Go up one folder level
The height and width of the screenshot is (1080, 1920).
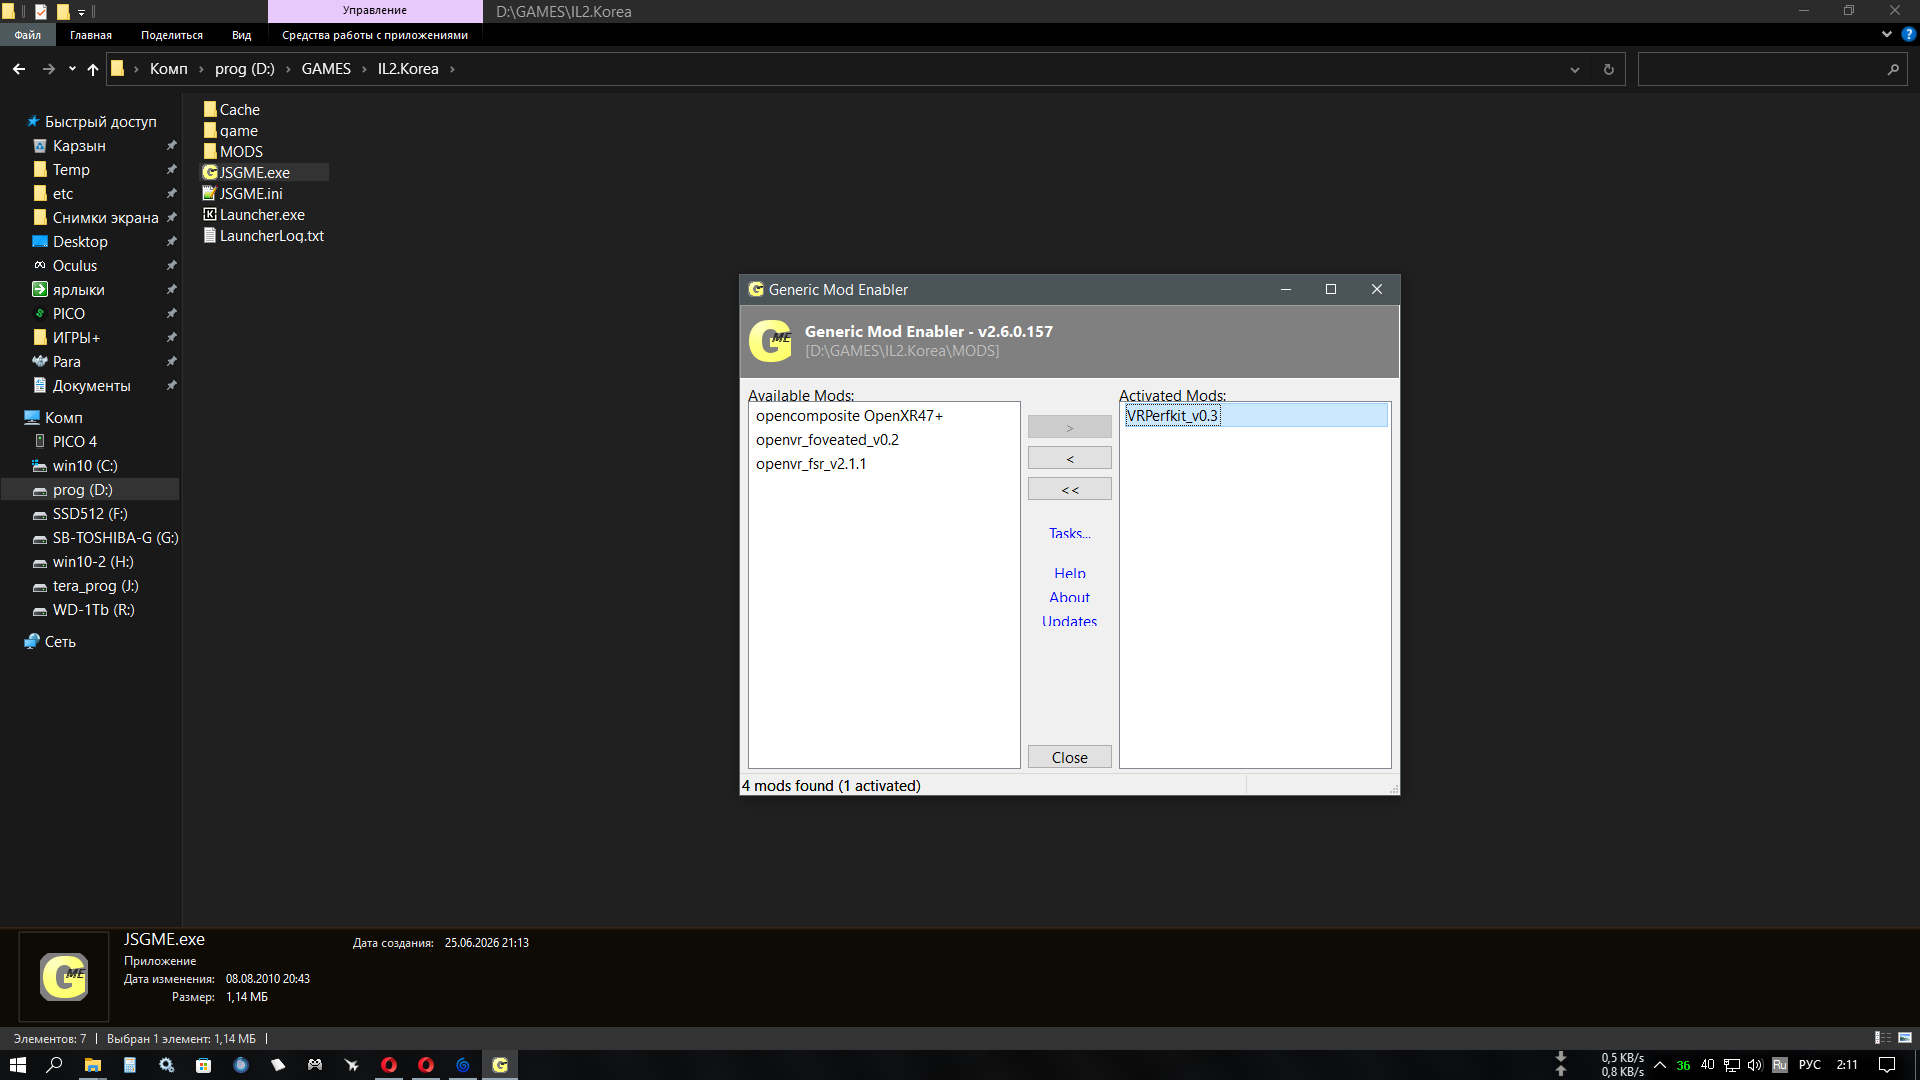(93, 69)
